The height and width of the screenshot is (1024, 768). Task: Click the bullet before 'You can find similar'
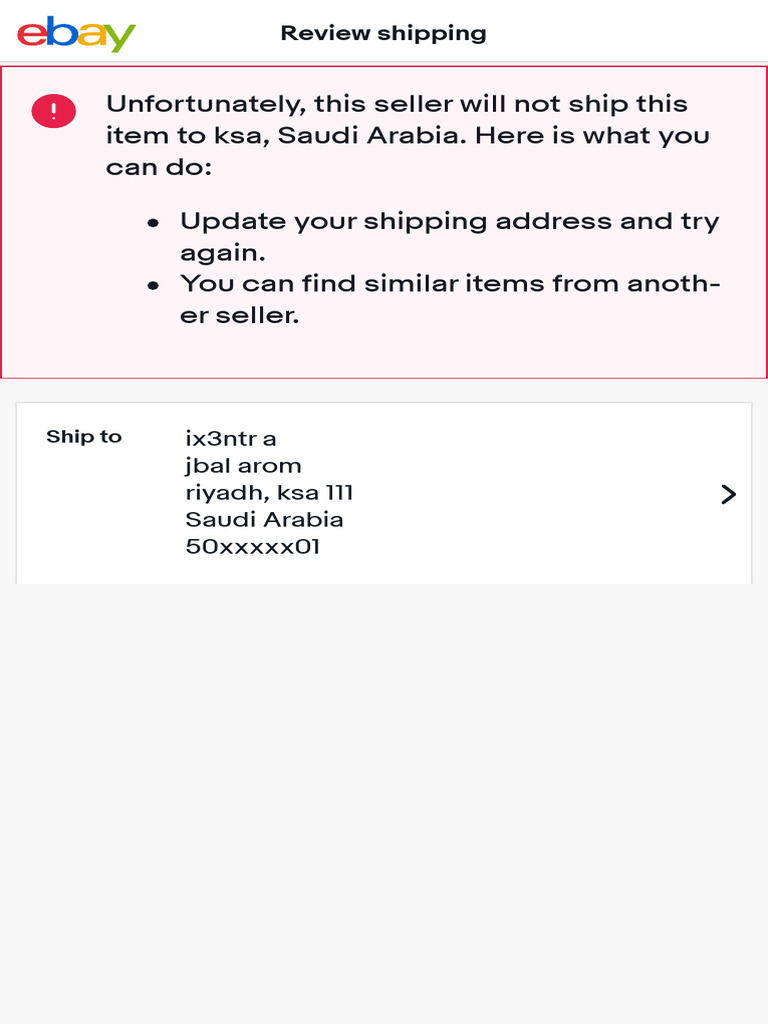(153, 285)
